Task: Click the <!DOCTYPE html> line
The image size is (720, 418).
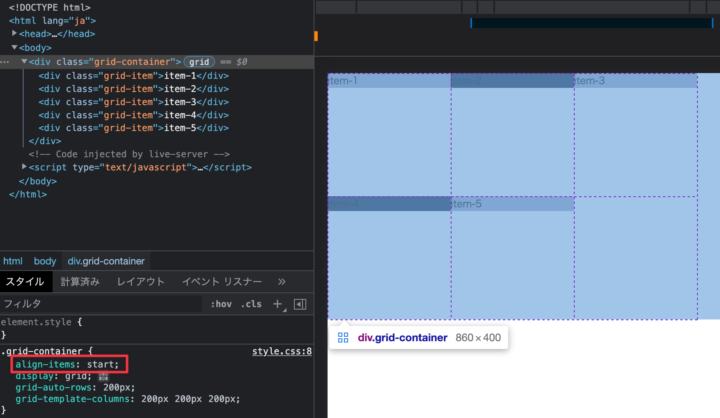Action: (50, 7)
